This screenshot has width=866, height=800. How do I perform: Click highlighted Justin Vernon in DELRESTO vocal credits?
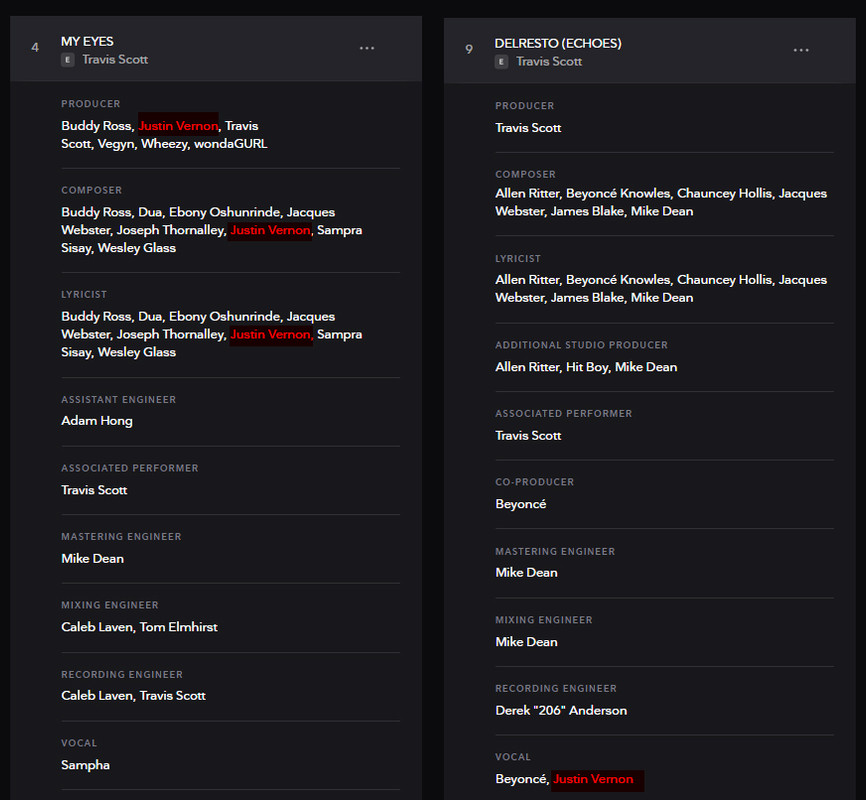[593, 779]
